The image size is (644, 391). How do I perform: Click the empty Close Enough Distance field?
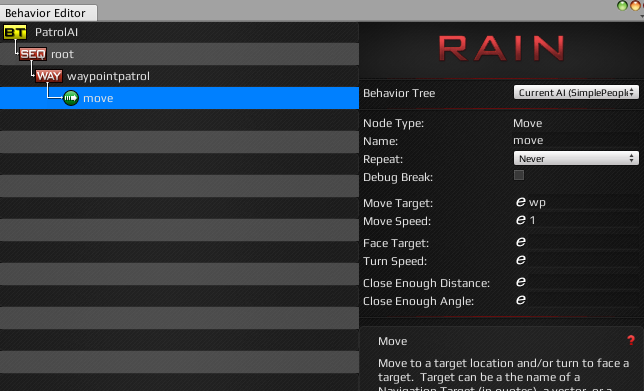tap(584, 282)
